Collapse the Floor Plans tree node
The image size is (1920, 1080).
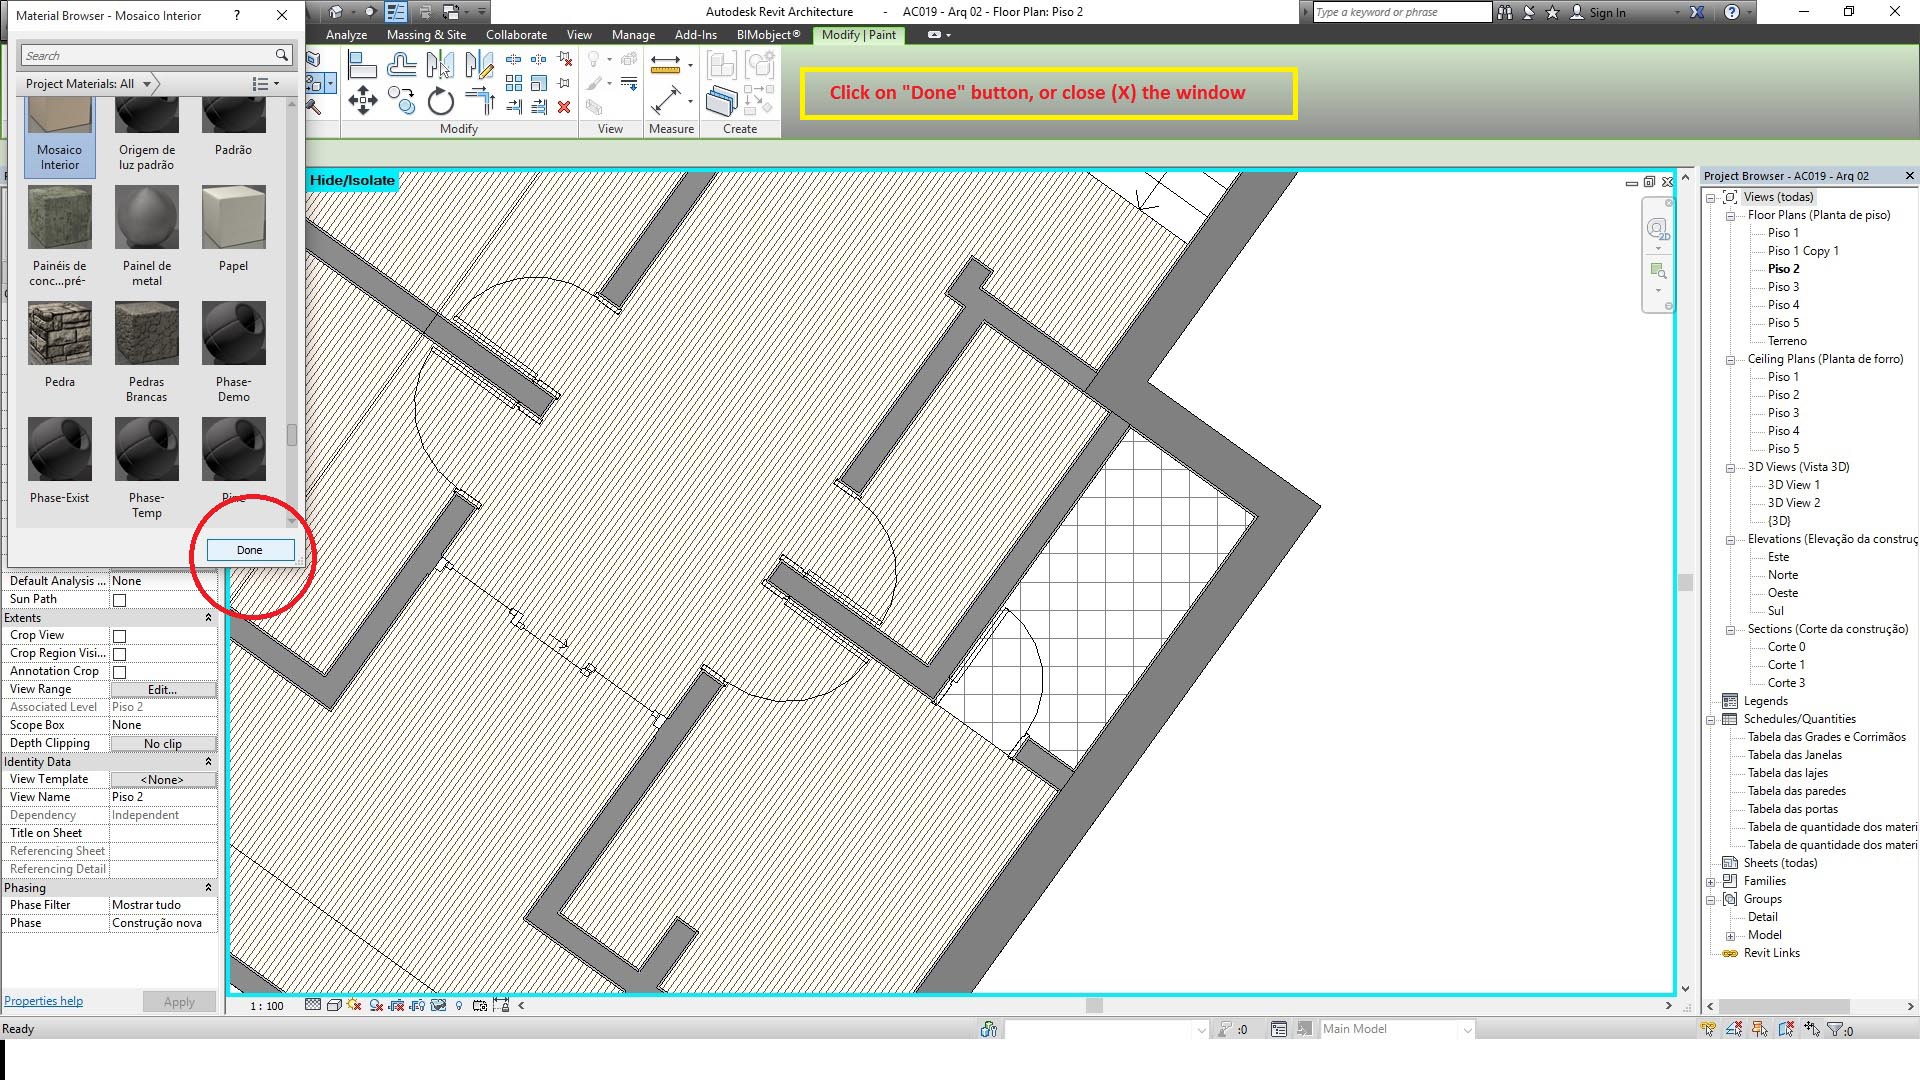tap(1730, 216)
